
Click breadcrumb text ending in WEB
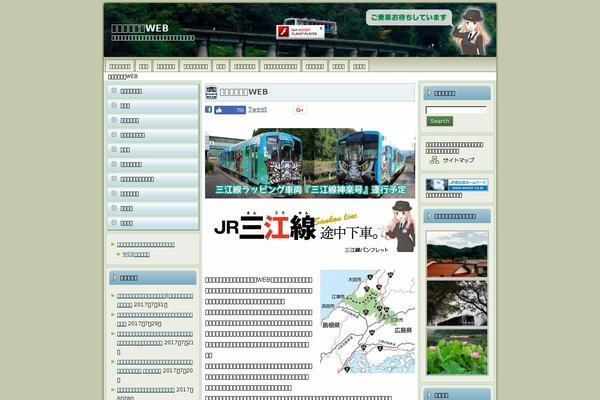point(122,77)
